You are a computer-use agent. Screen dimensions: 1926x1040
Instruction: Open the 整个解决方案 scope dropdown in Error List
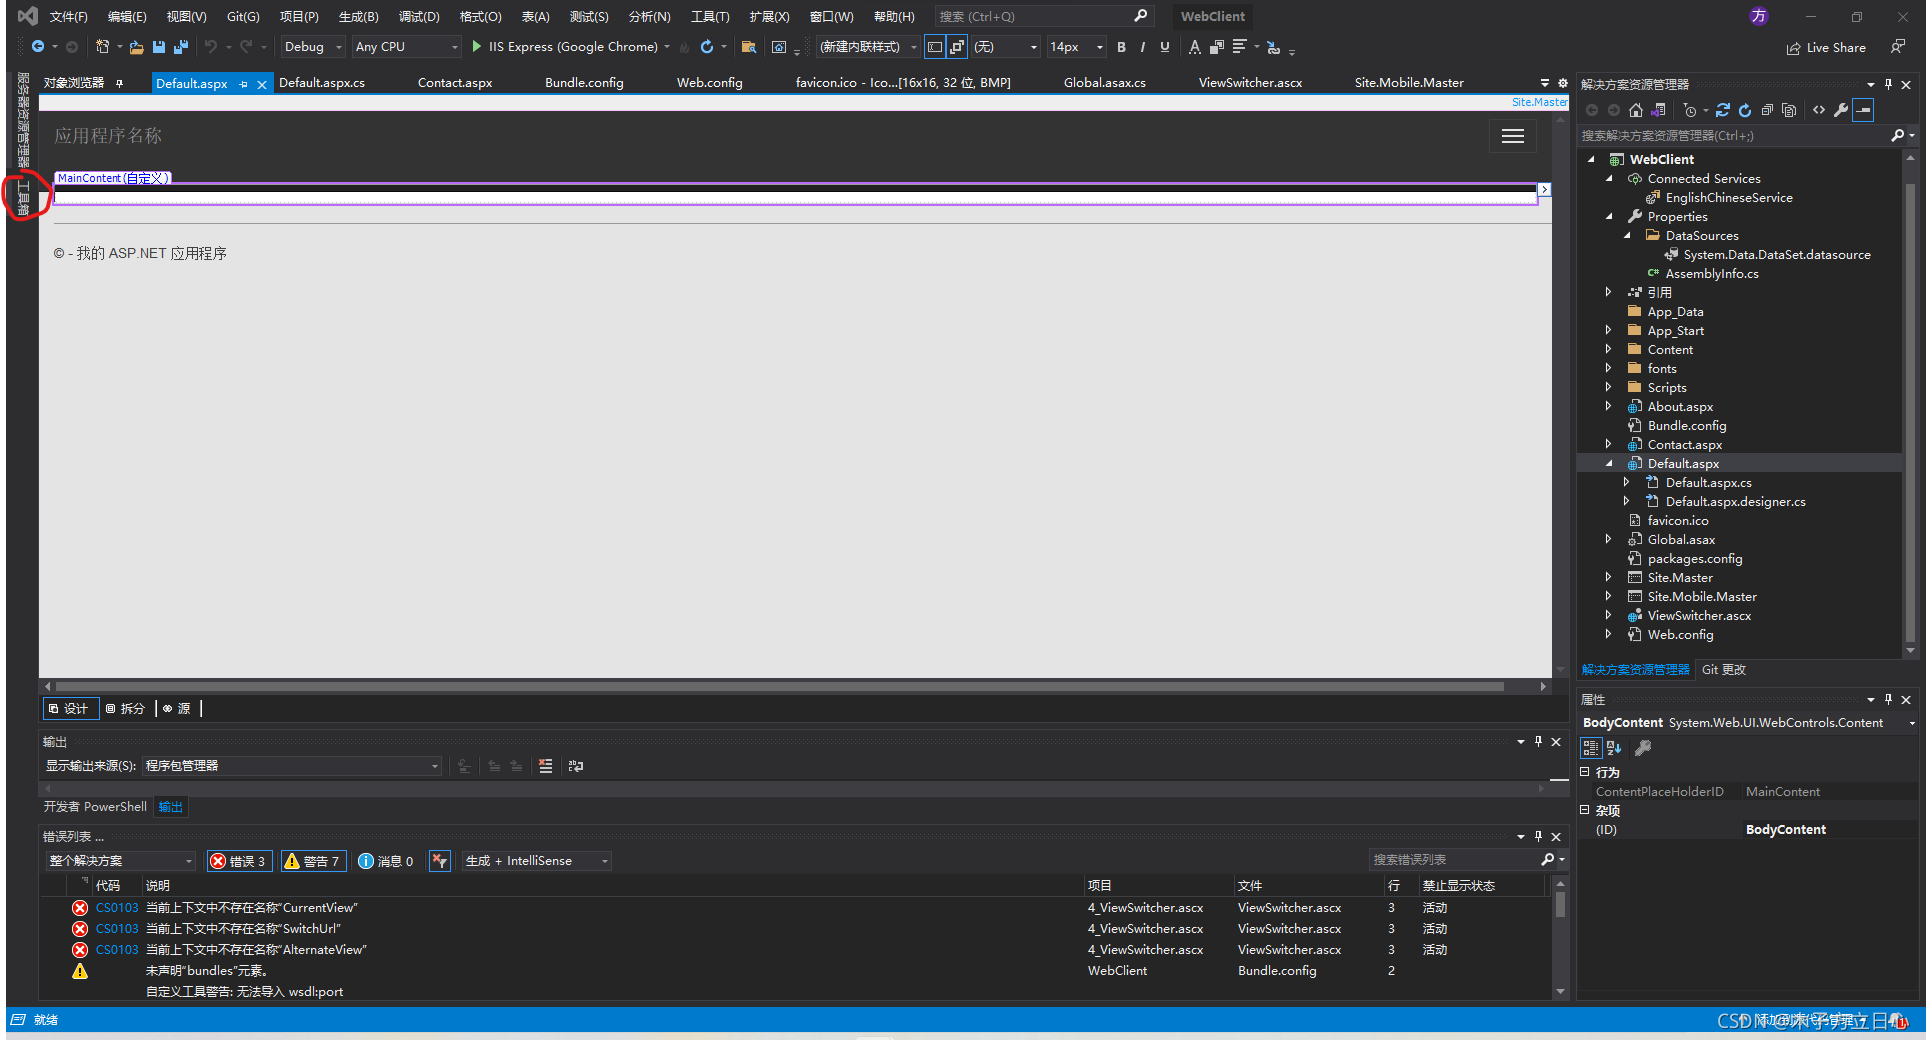120,861
